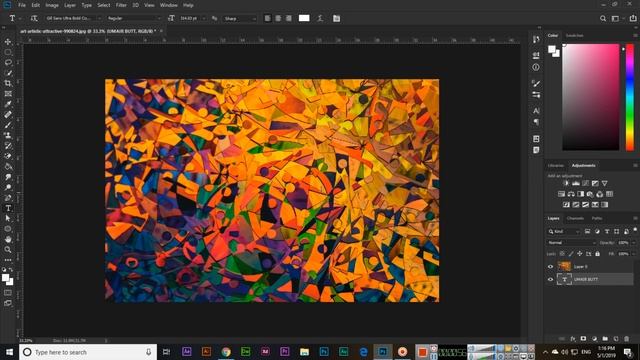
Task: Toggle lock position icon
Action: pos(580,254)
